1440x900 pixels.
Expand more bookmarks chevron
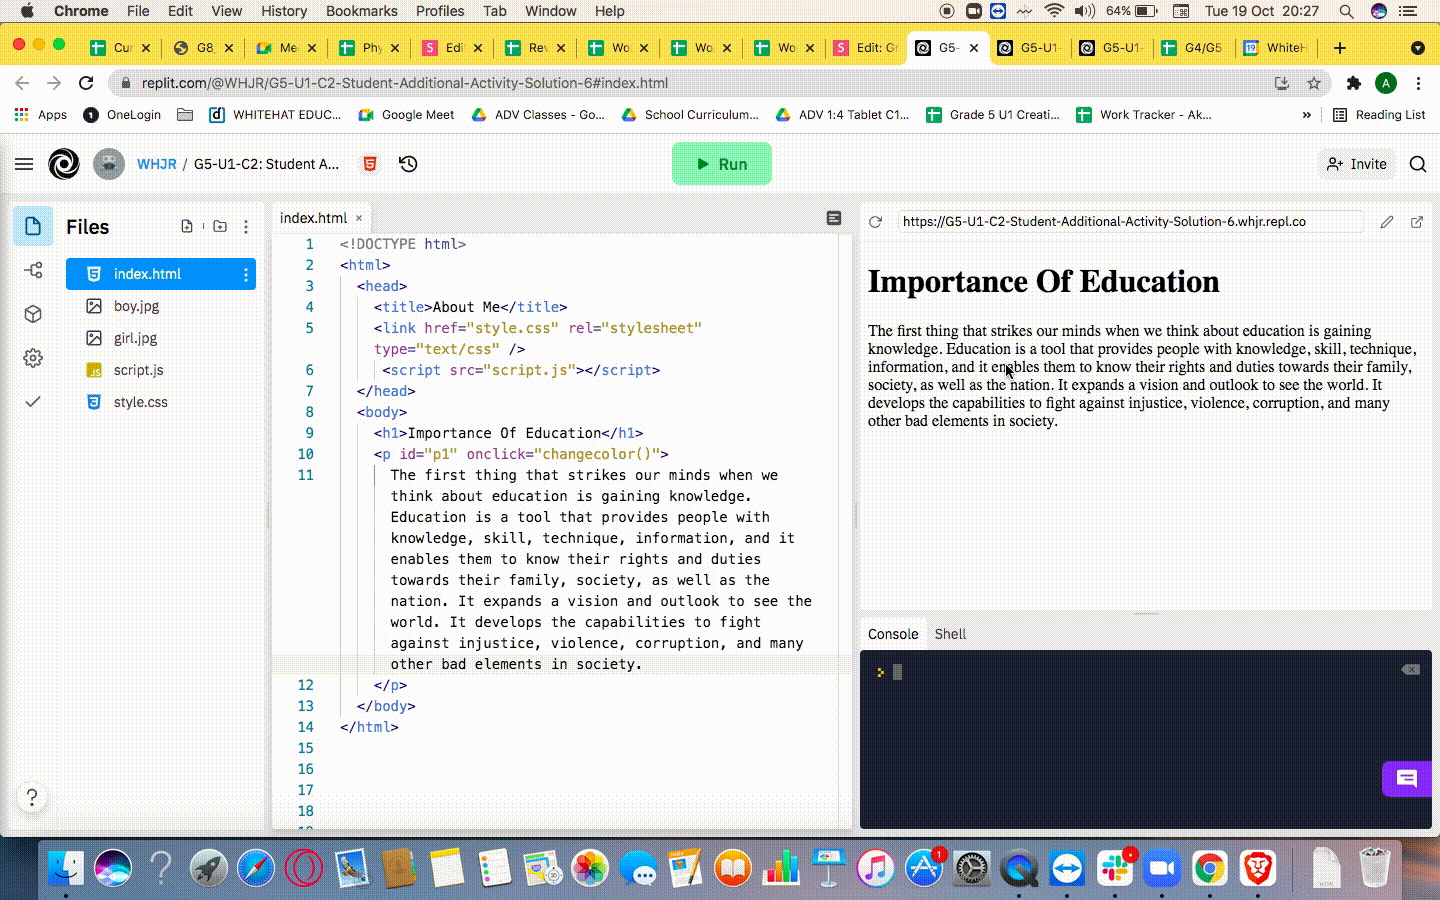coord(1306,115)
